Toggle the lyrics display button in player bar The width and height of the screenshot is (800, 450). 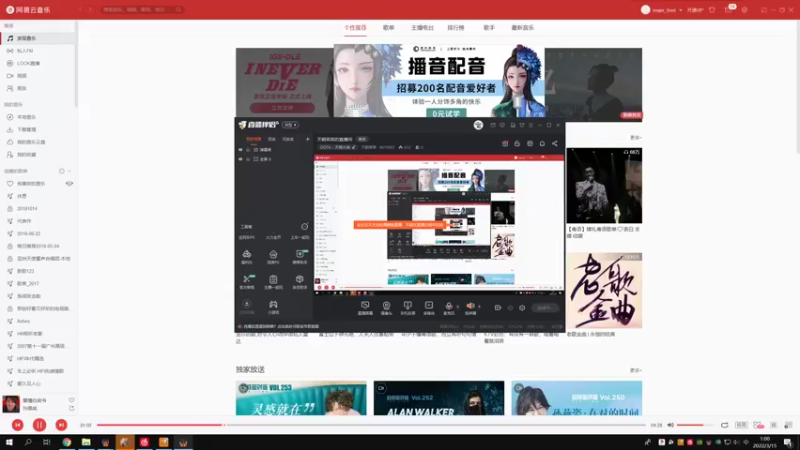click(x=773, y=425)
